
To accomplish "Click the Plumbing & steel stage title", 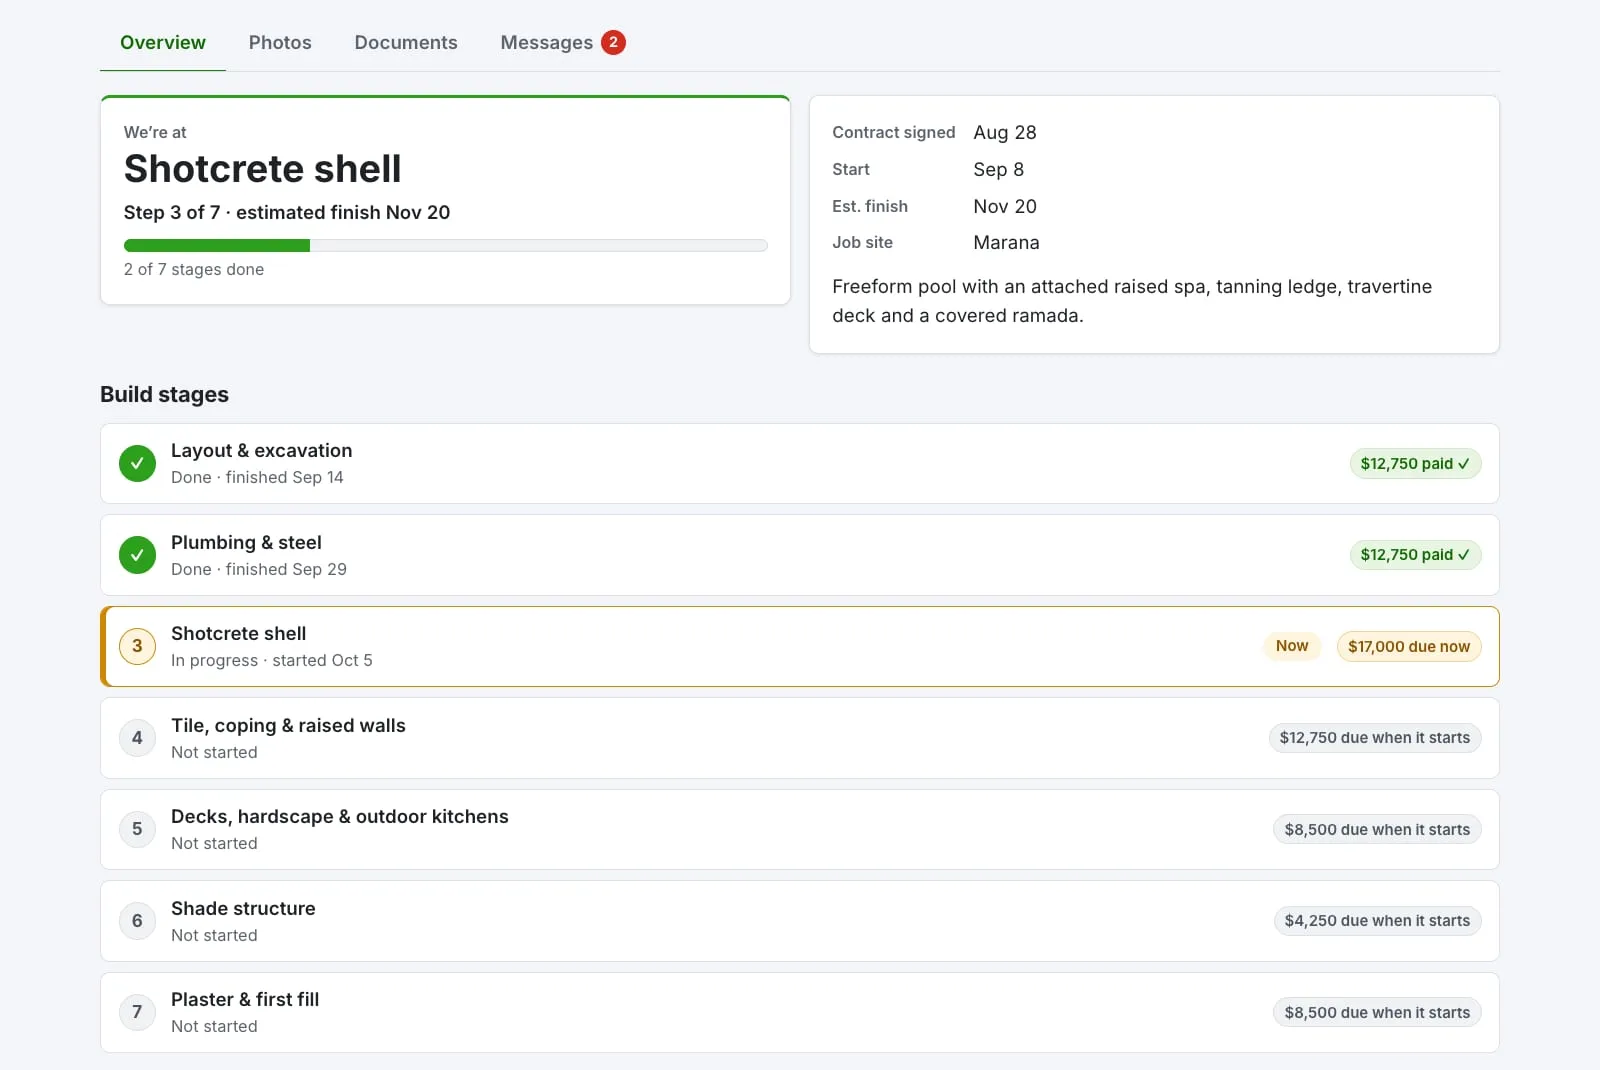I will pyautogui.click(x=246, y=543).
